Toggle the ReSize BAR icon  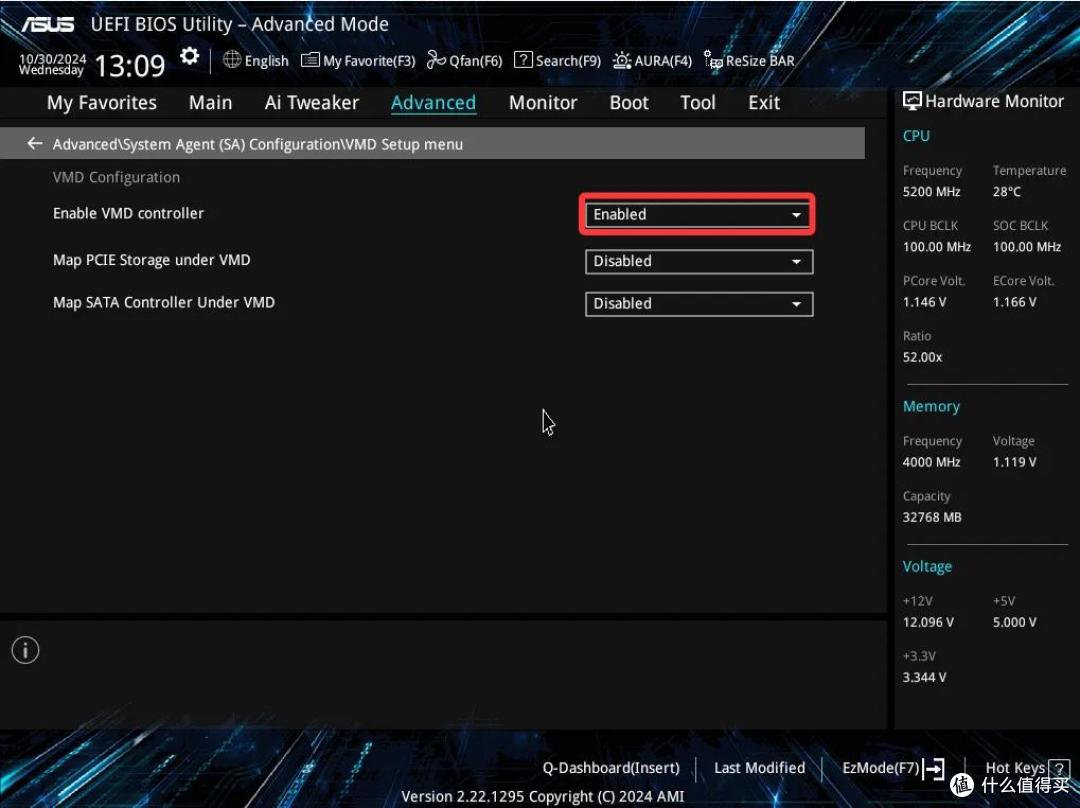pos(713,60)
